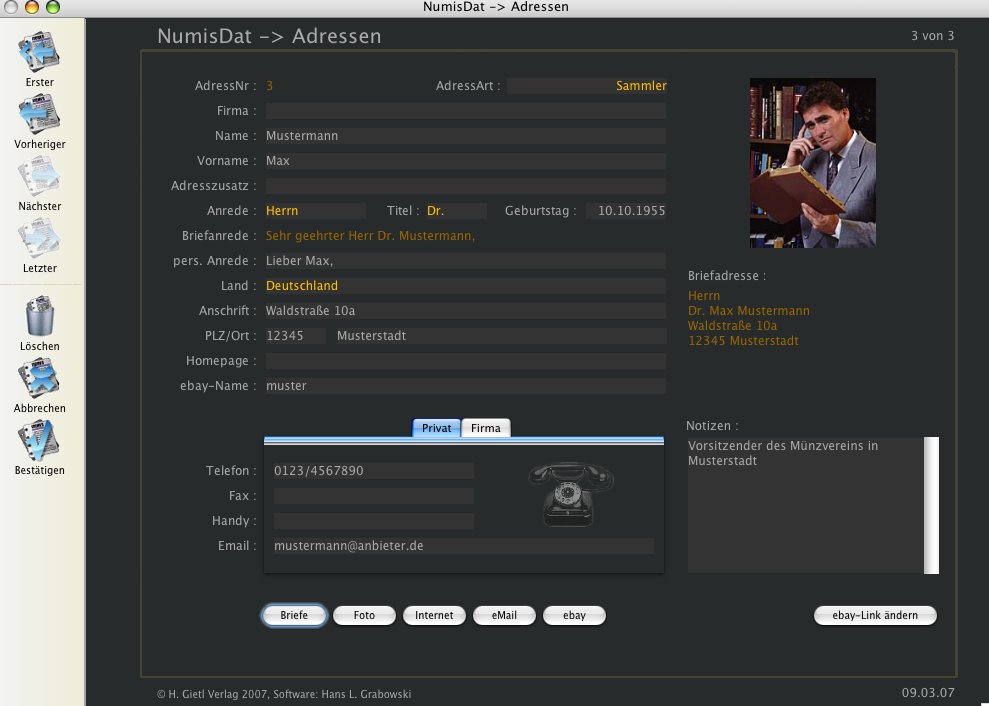
Task: Click pers. Anrede field 'Lieber Max,'
Action: coord(465,261)
